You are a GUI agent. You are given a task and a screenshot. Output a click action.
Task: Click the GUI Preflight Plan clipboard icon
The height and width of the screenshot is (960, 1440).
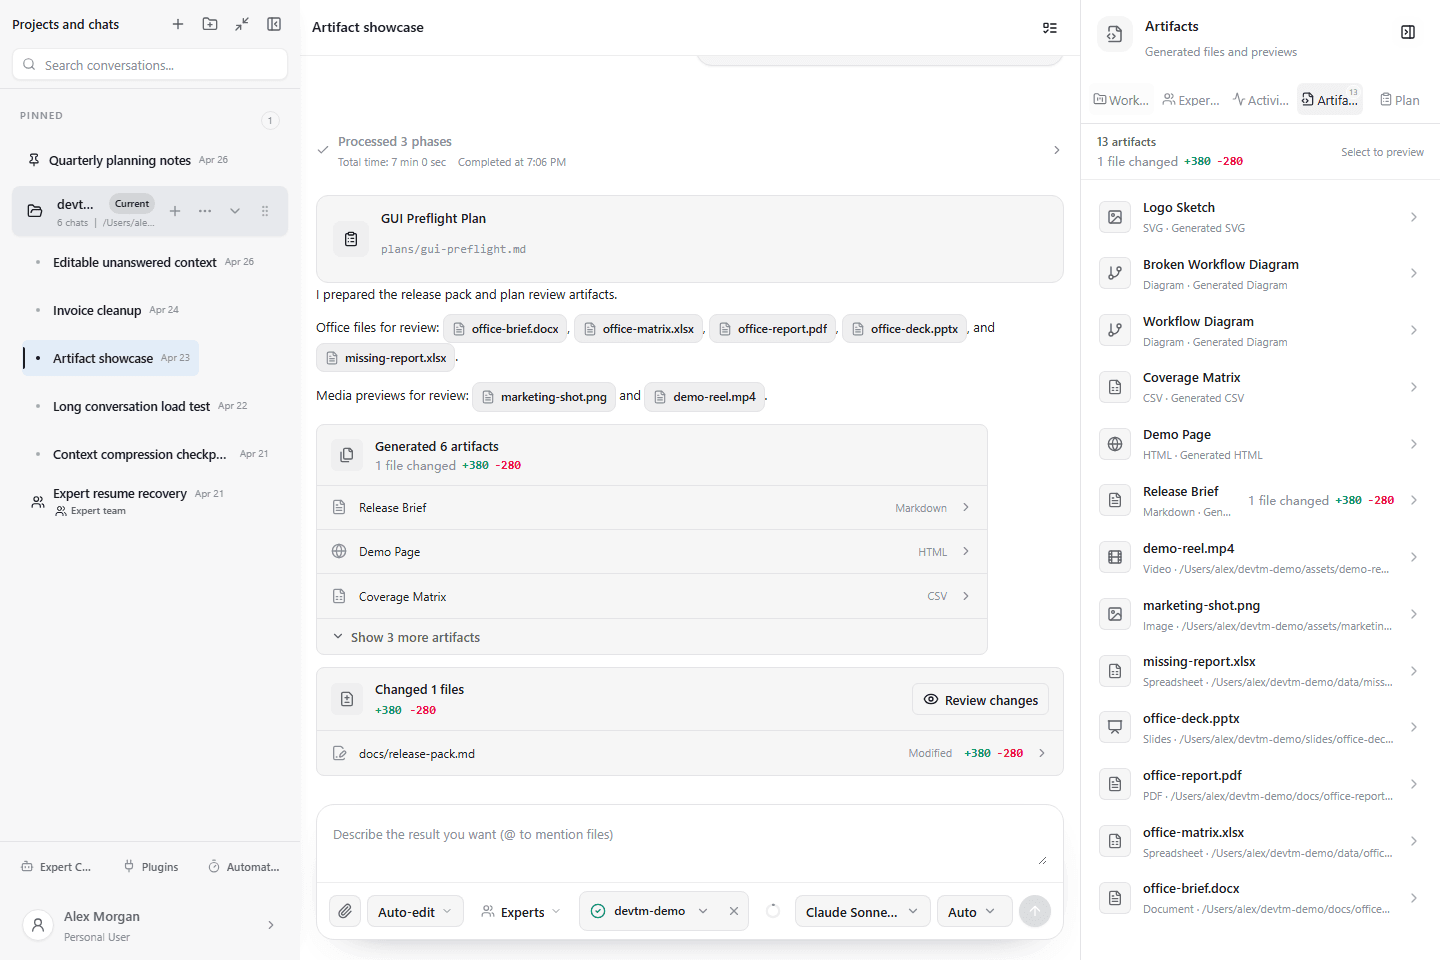351,239
